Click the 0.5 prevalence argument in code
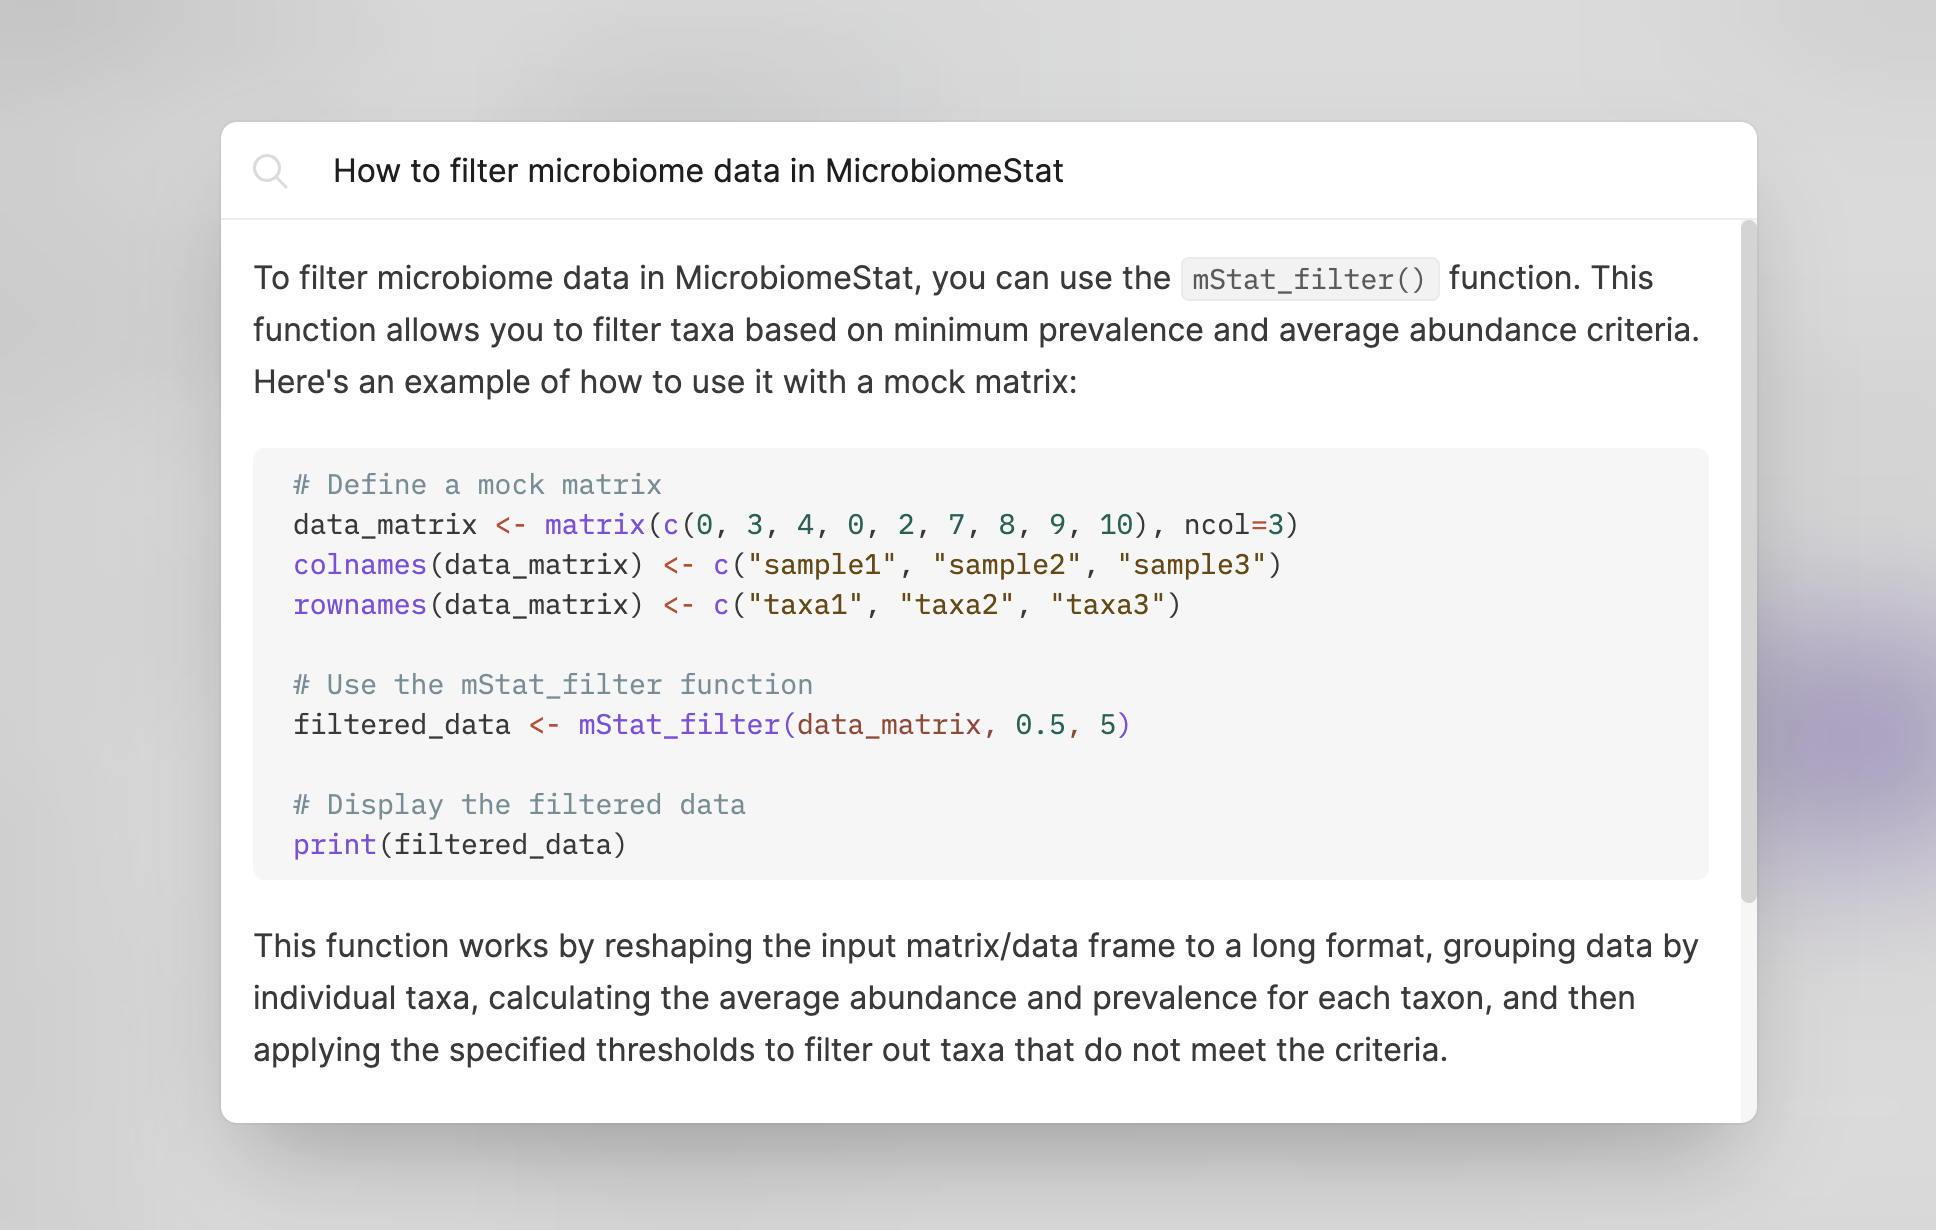Viewport: 1936px width, 1230px height. [1040, 725]
